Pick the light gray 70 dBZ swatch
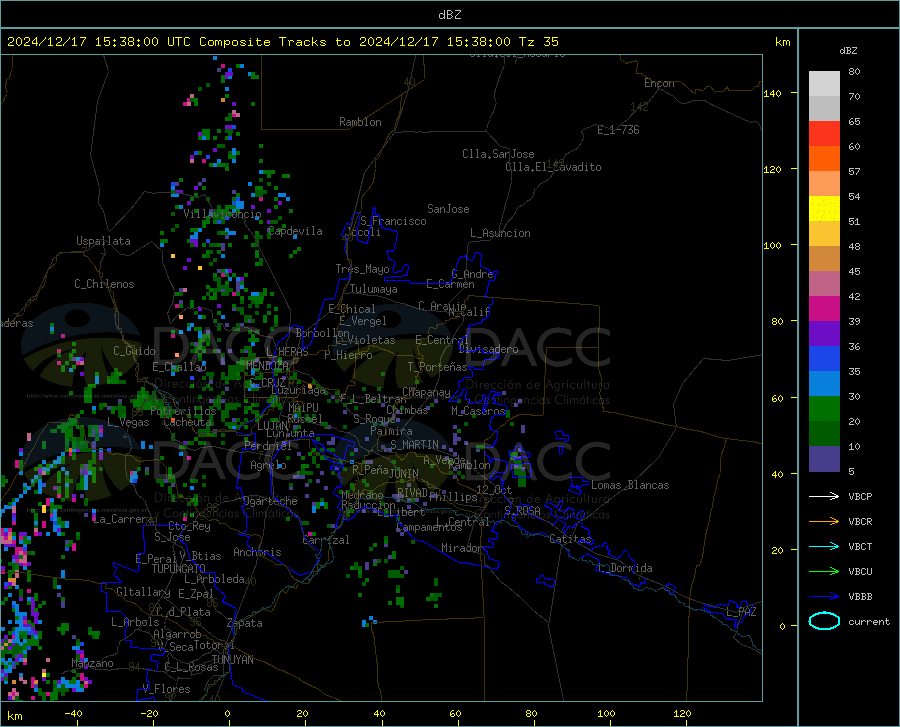The height and width of the screenshot is (727, 900). pyautogui.click(x=824, y=84)
